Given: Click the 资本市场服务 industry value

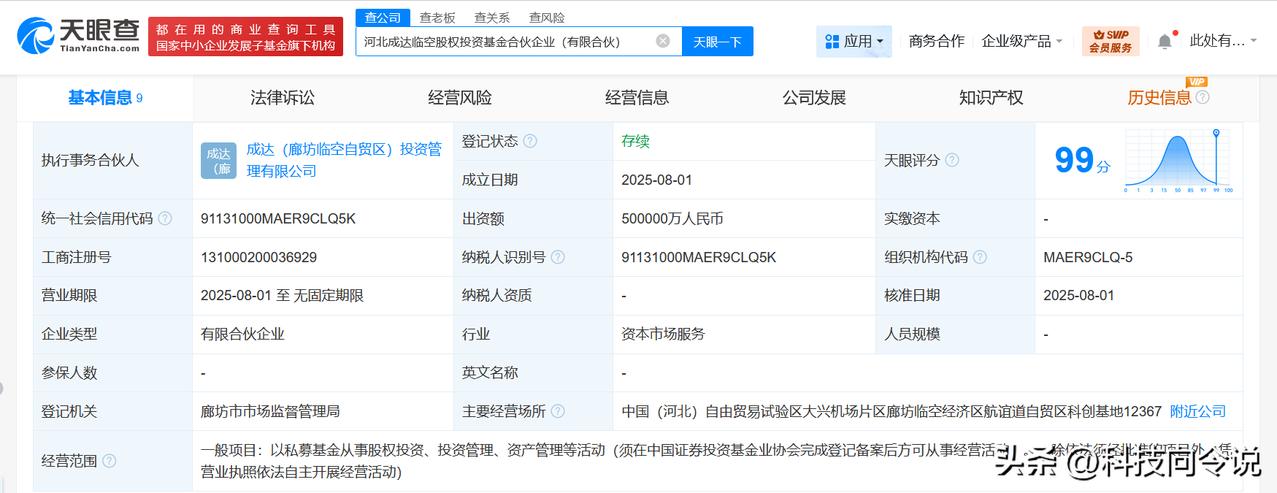Looking at the screenshot, I should pyautogui.click(x=663, y=334).
